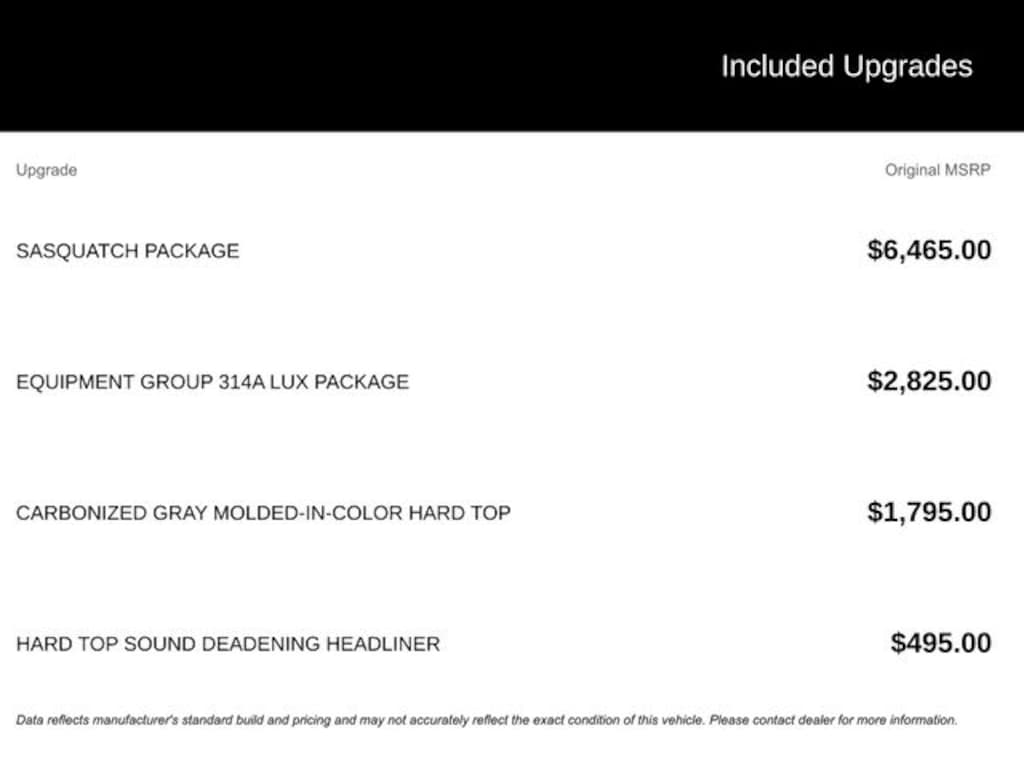The width and height of the screenshot is (1024, 768).
Task: Click the Original MSRP column header
Action: (x=937, y=170)
